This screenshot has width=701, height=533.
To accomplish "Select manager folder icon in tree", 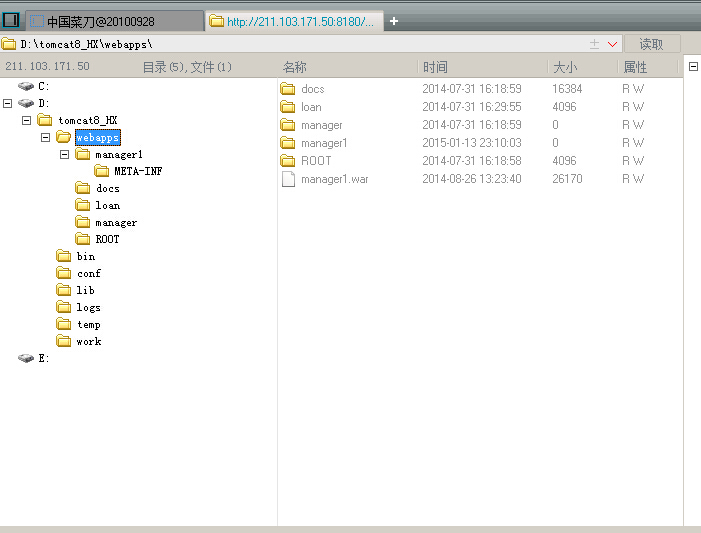I will point(83,222).
